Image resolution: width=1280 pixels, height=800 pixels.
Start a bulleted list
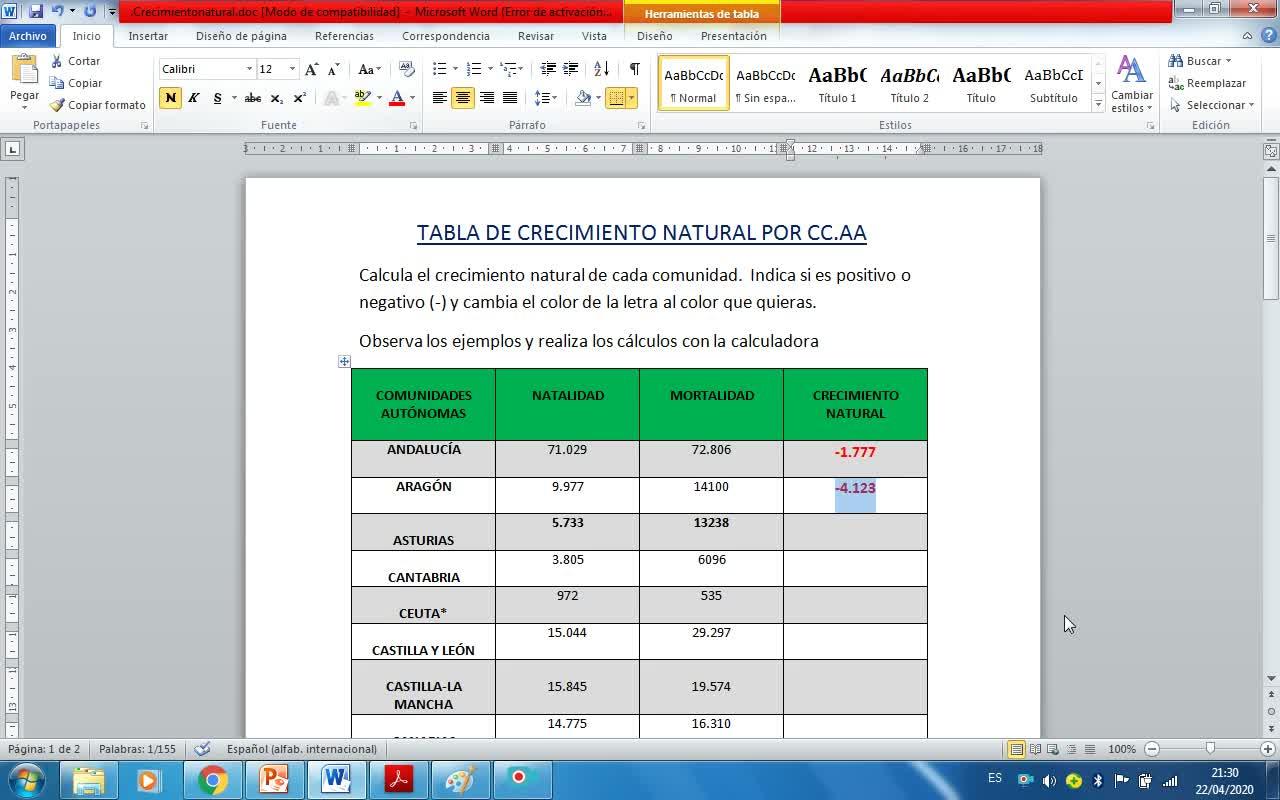(x=439, y=69)
